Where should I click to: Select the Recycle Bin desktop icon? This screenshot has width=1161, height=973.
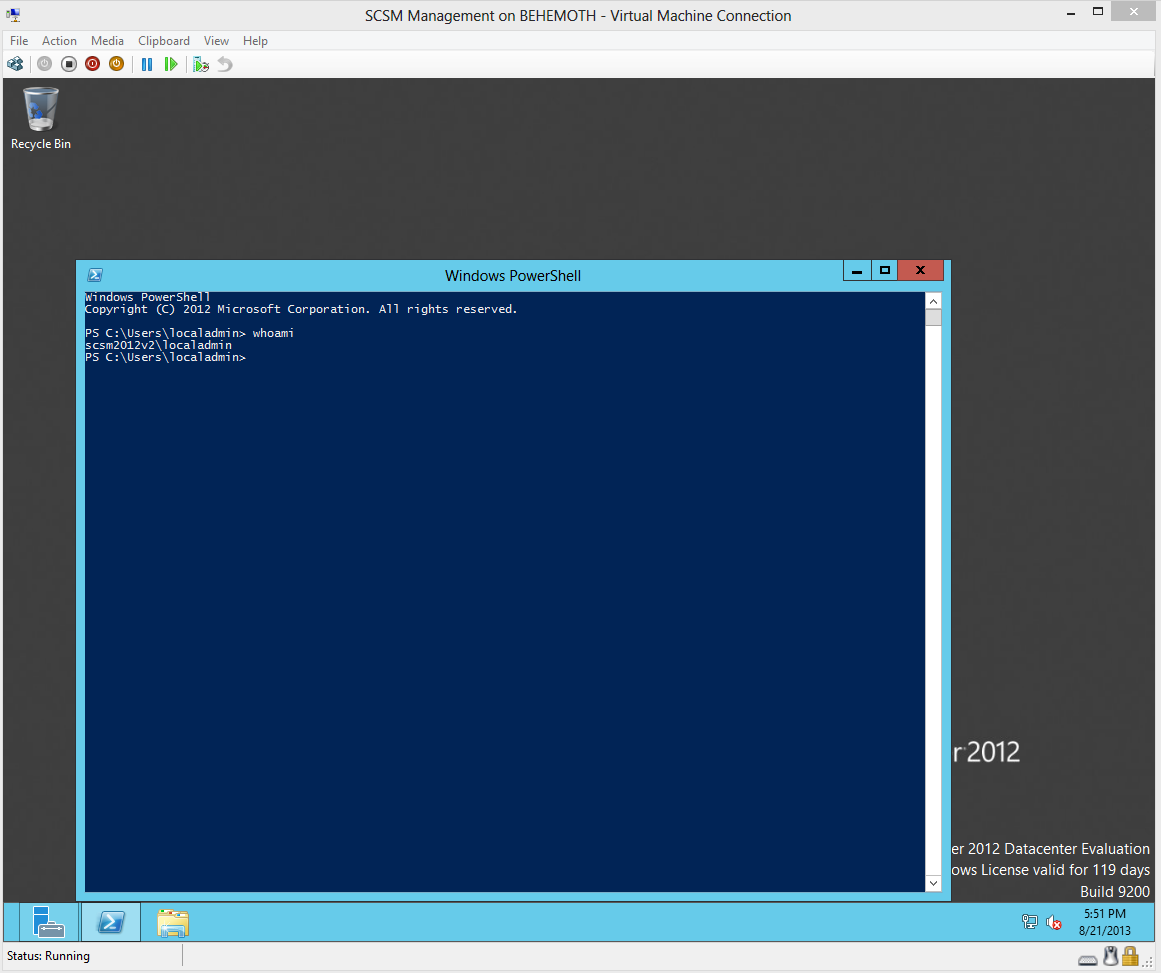pyautogui.click(x=41, y=118)
